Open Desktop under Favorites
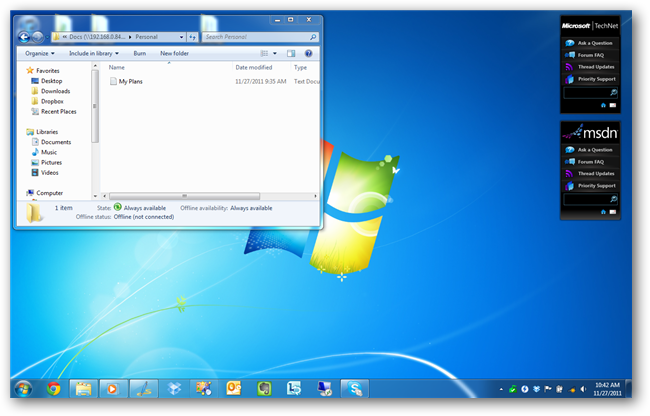 pos(51,81)
